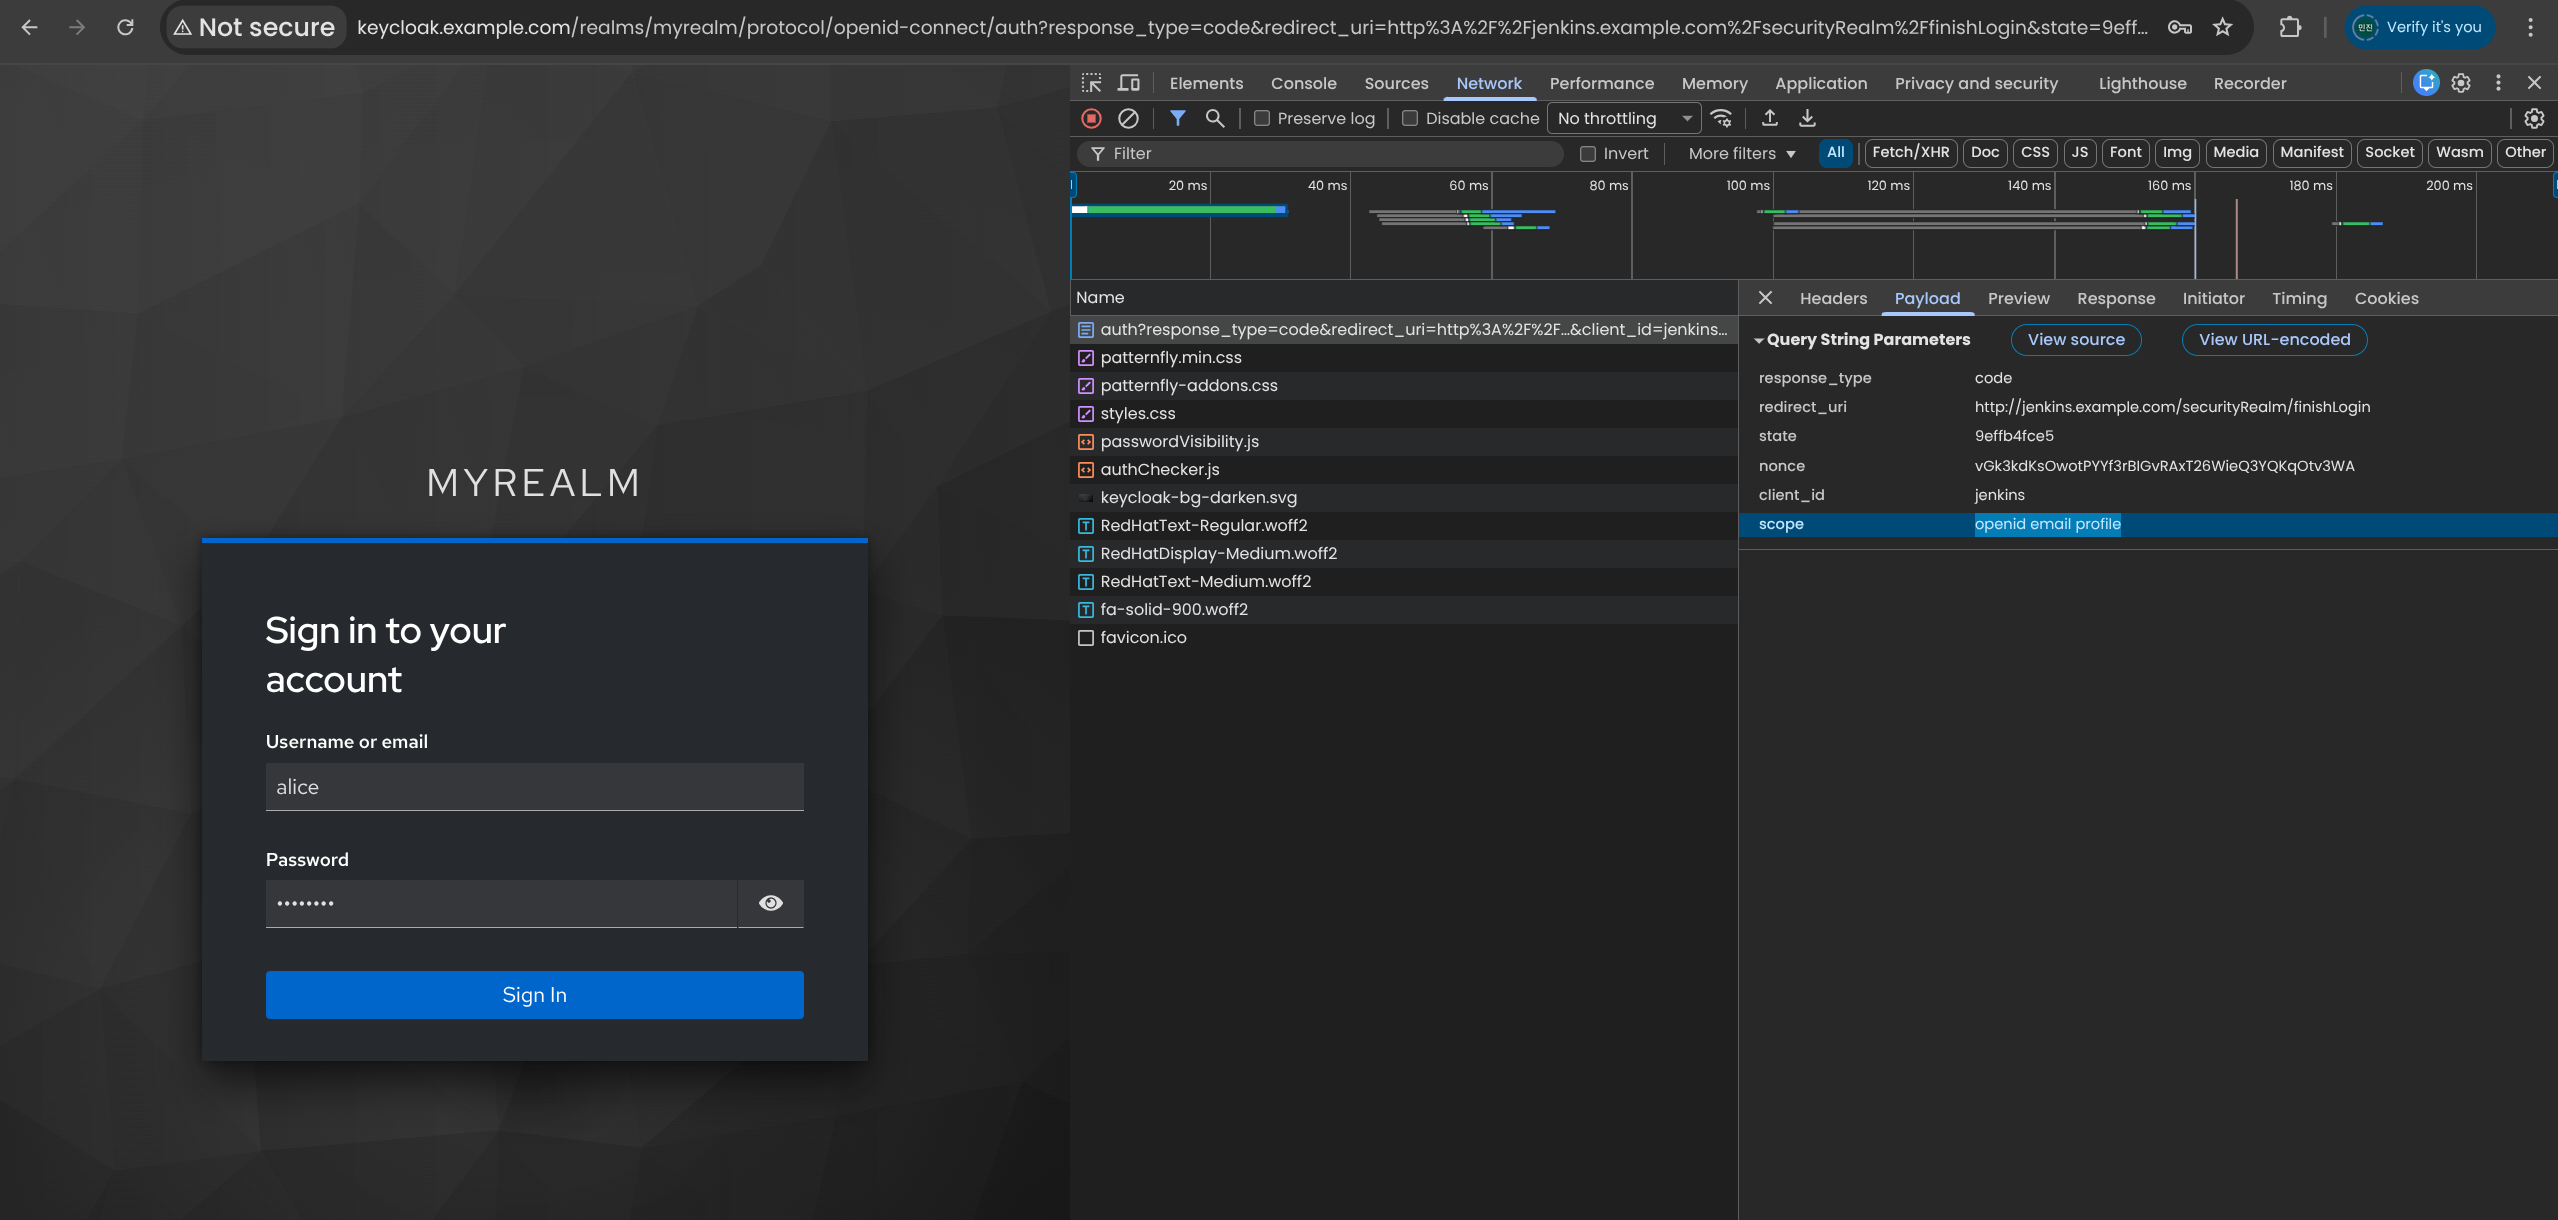Expand the More filters dropdown
The image size is (2558, 1220).
point(1741,153)
